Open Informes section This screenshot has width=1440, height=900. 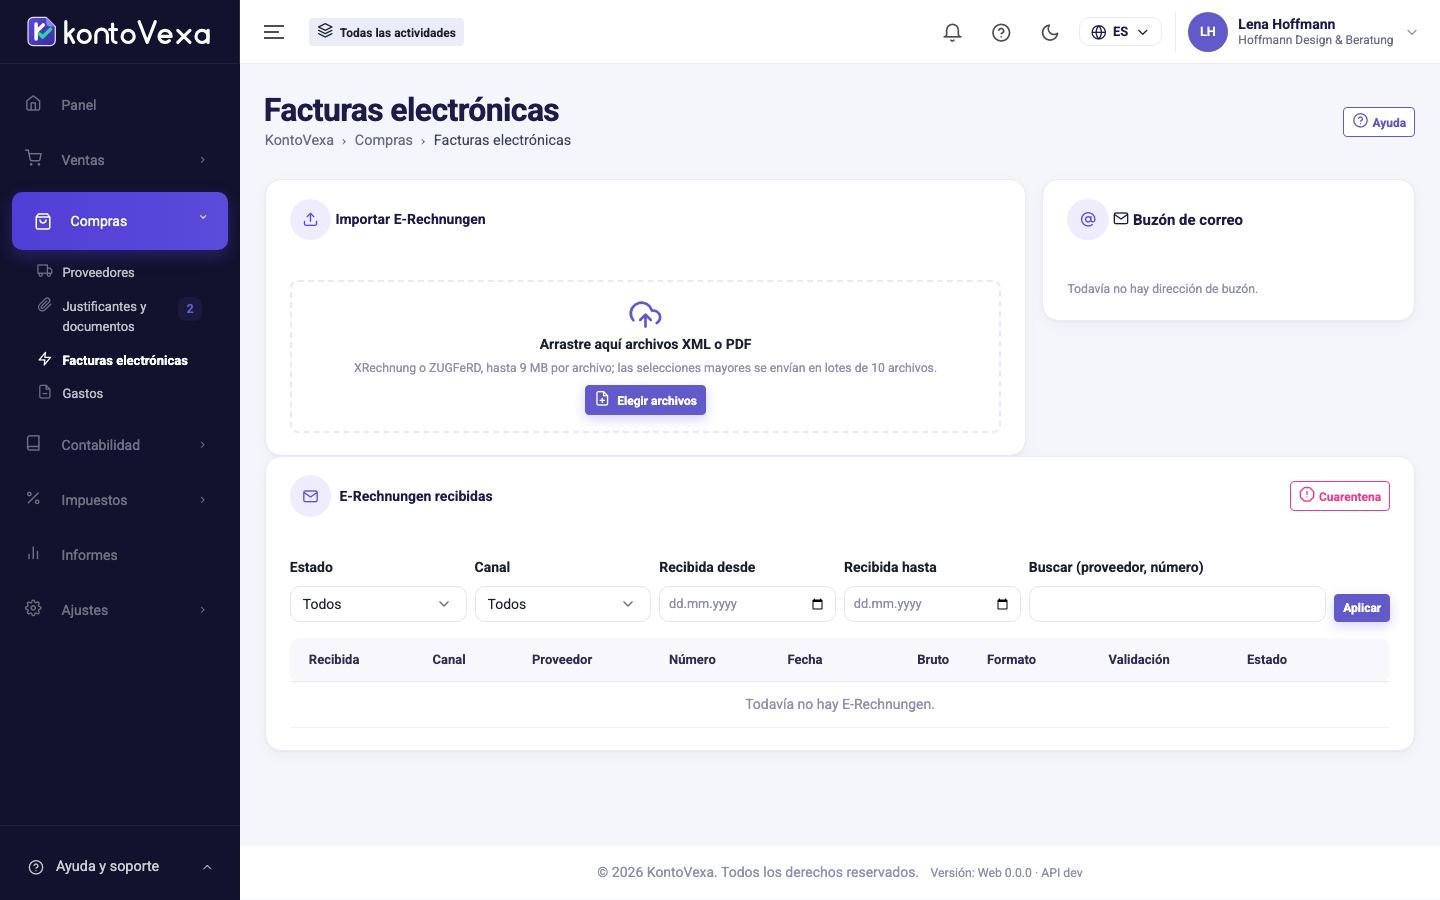(x=120, y=554)
